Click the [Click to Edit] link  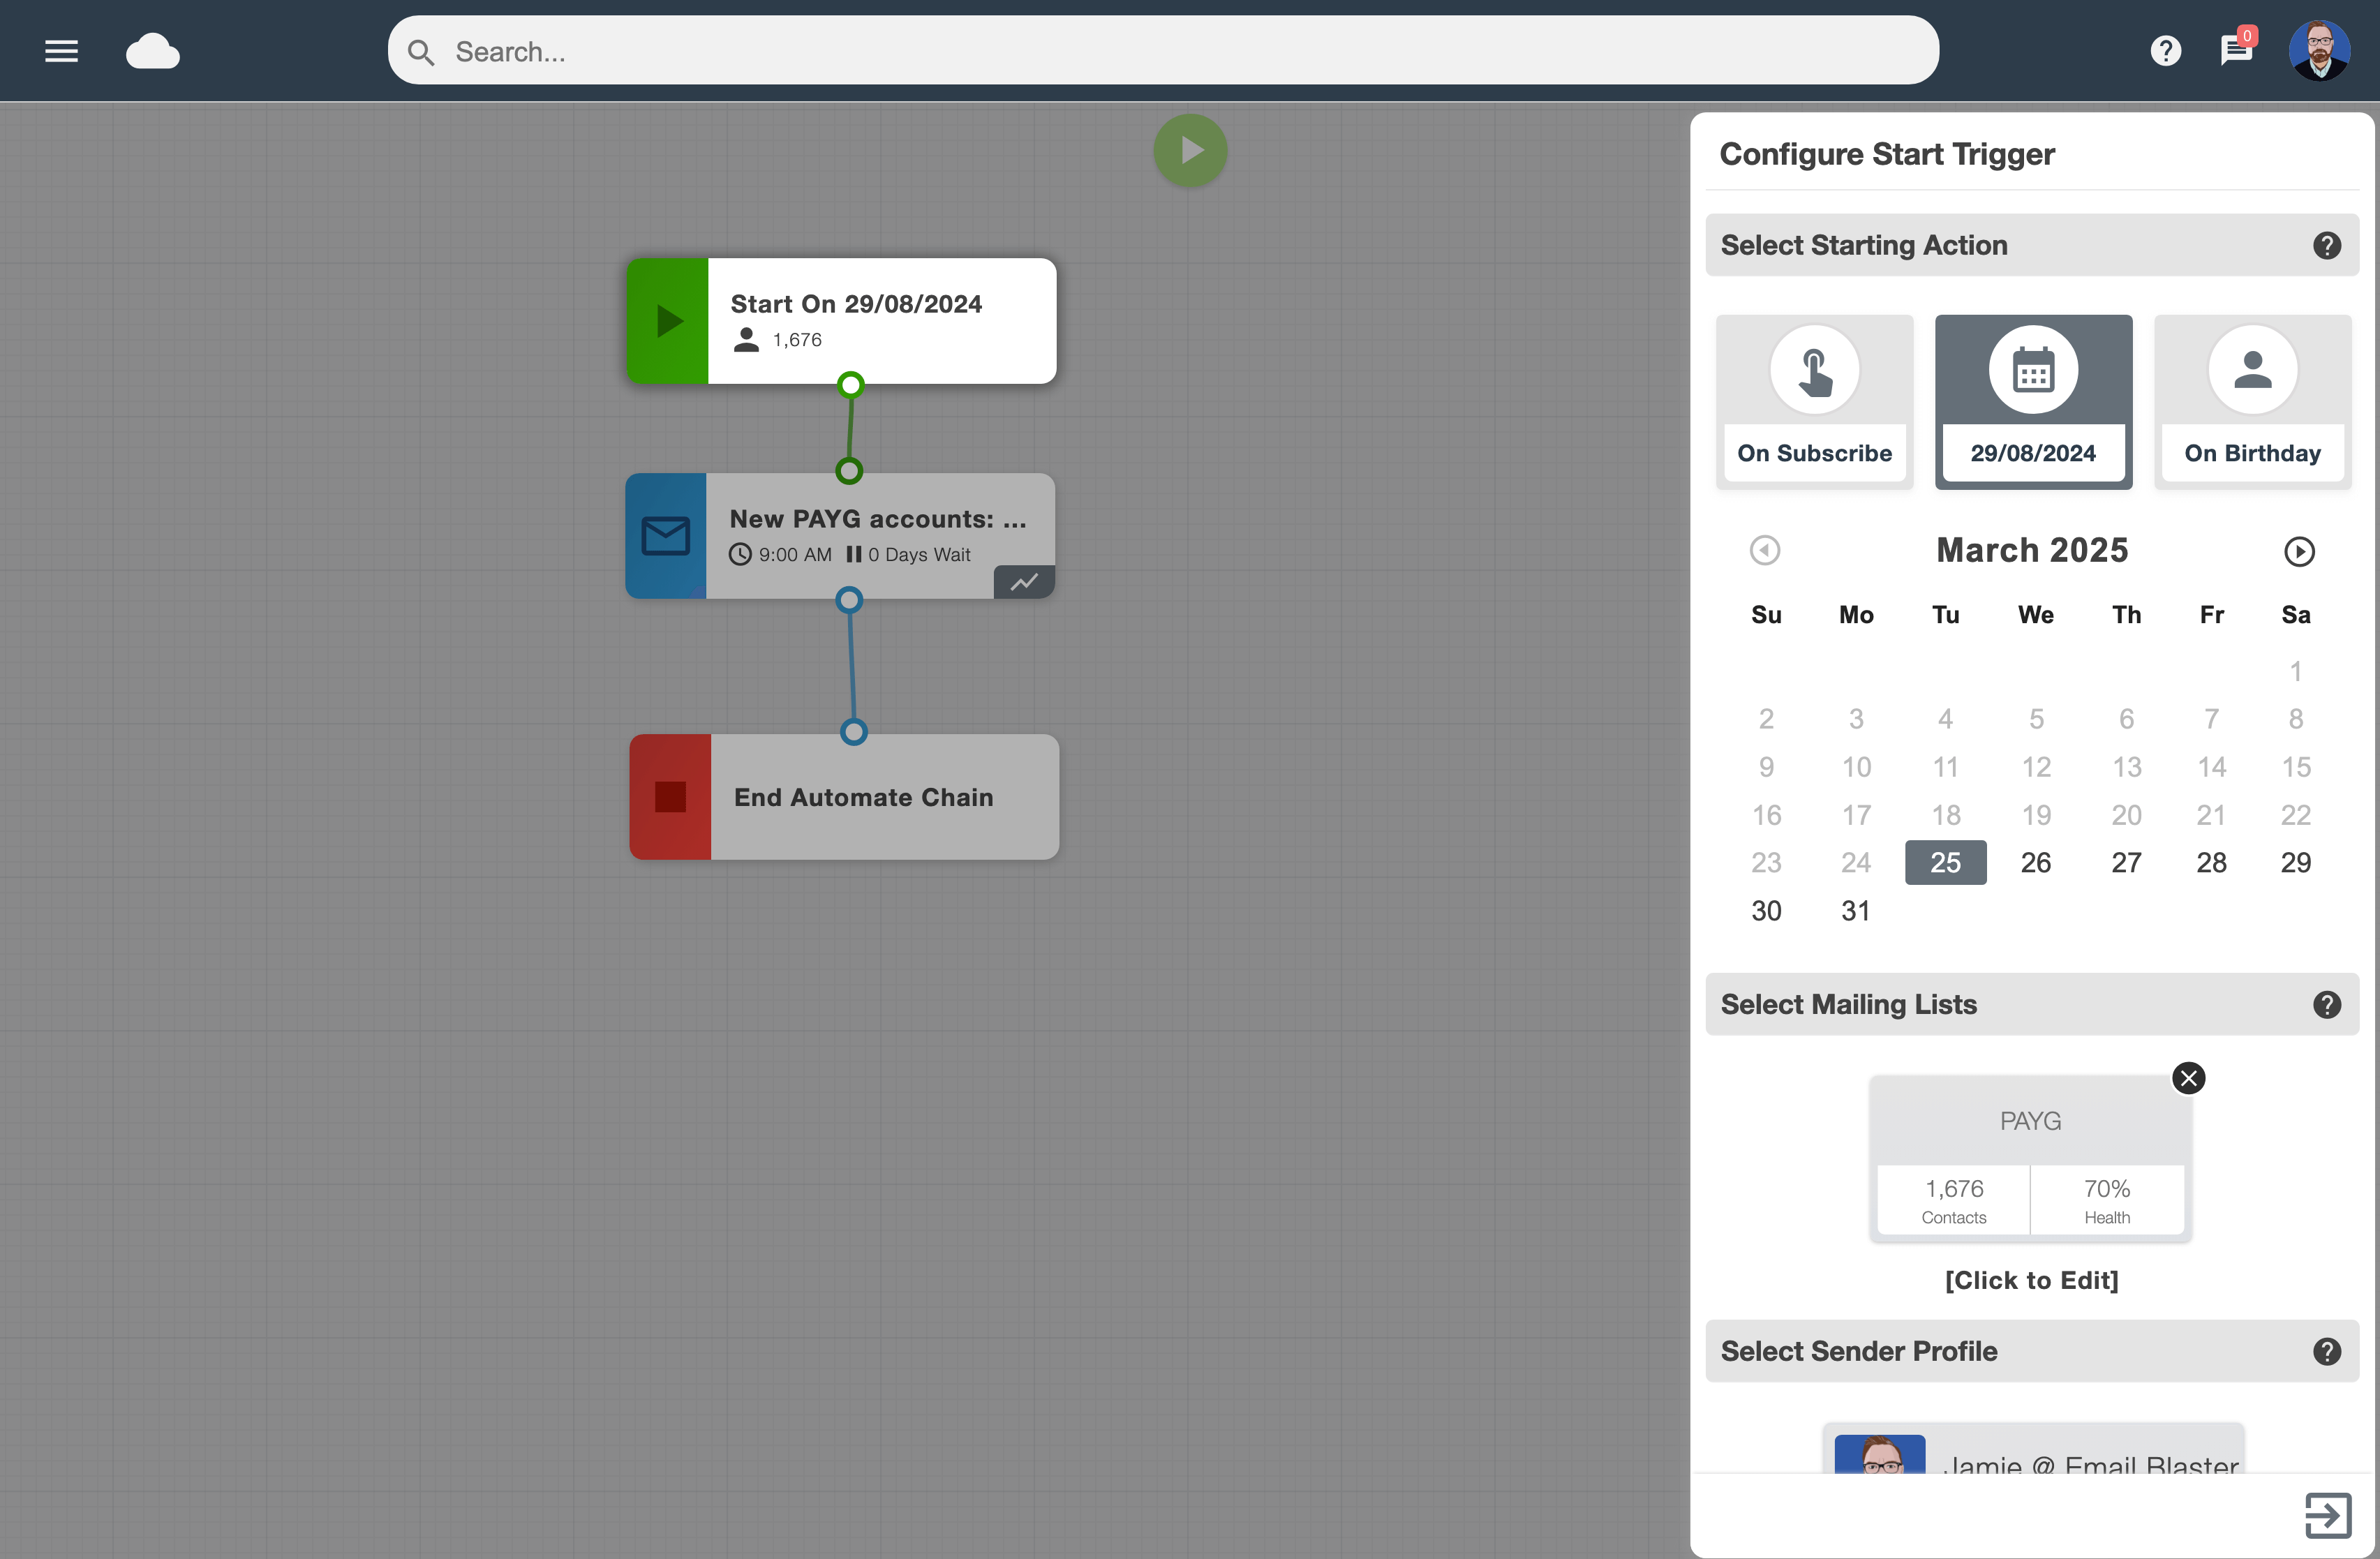tap(2031, 1280)
